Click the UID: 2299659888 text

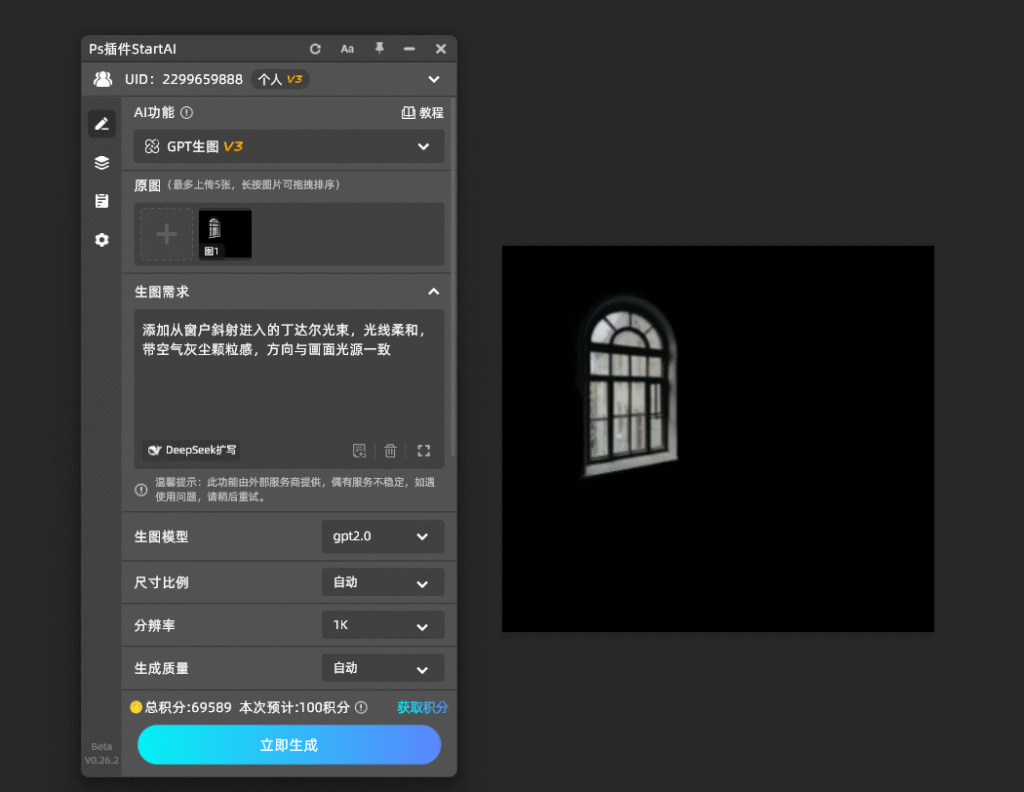pos(184,79)
